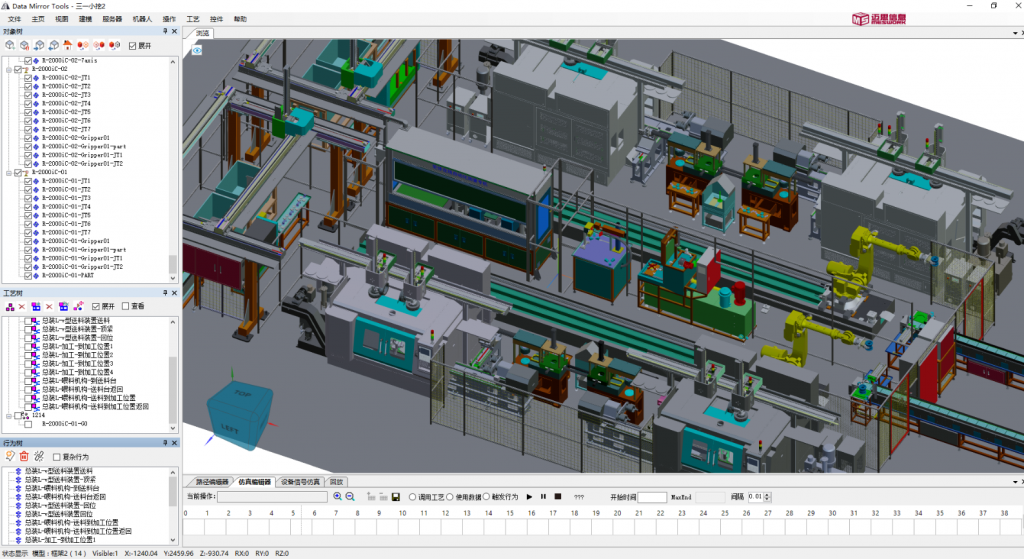
Task: Pin the 工艺树 panel
Action: click(165, 293)
